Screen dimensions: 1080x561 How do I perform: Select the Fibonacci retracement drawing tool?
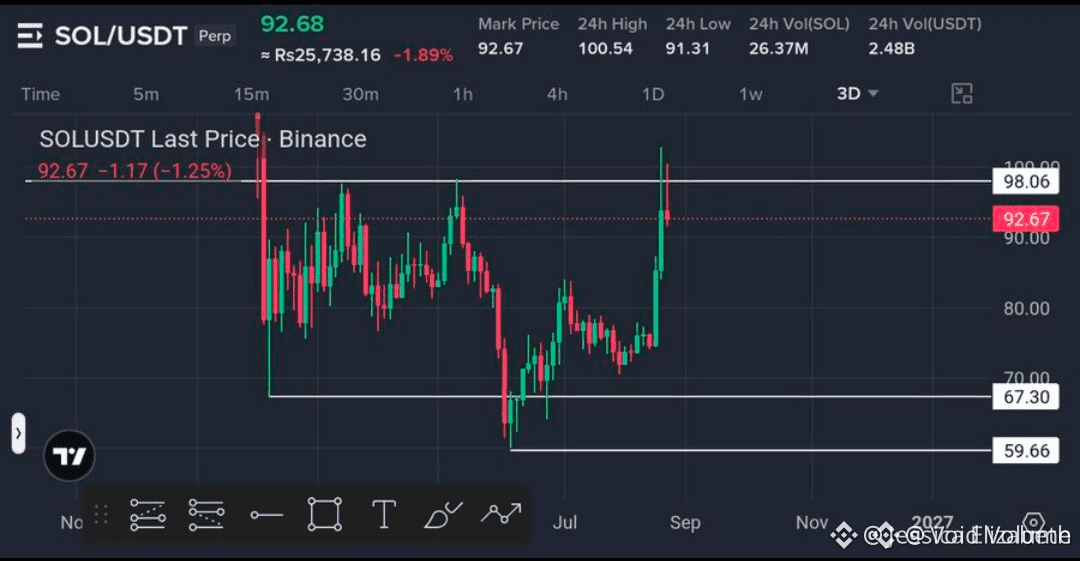[147, 515]
